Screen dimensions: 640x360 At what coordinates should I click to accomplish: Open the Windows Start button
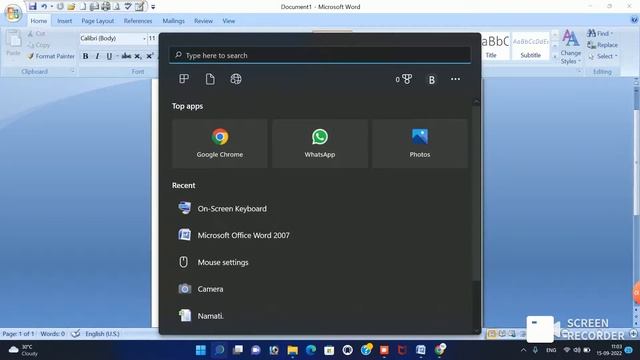(x=201, y=350)
